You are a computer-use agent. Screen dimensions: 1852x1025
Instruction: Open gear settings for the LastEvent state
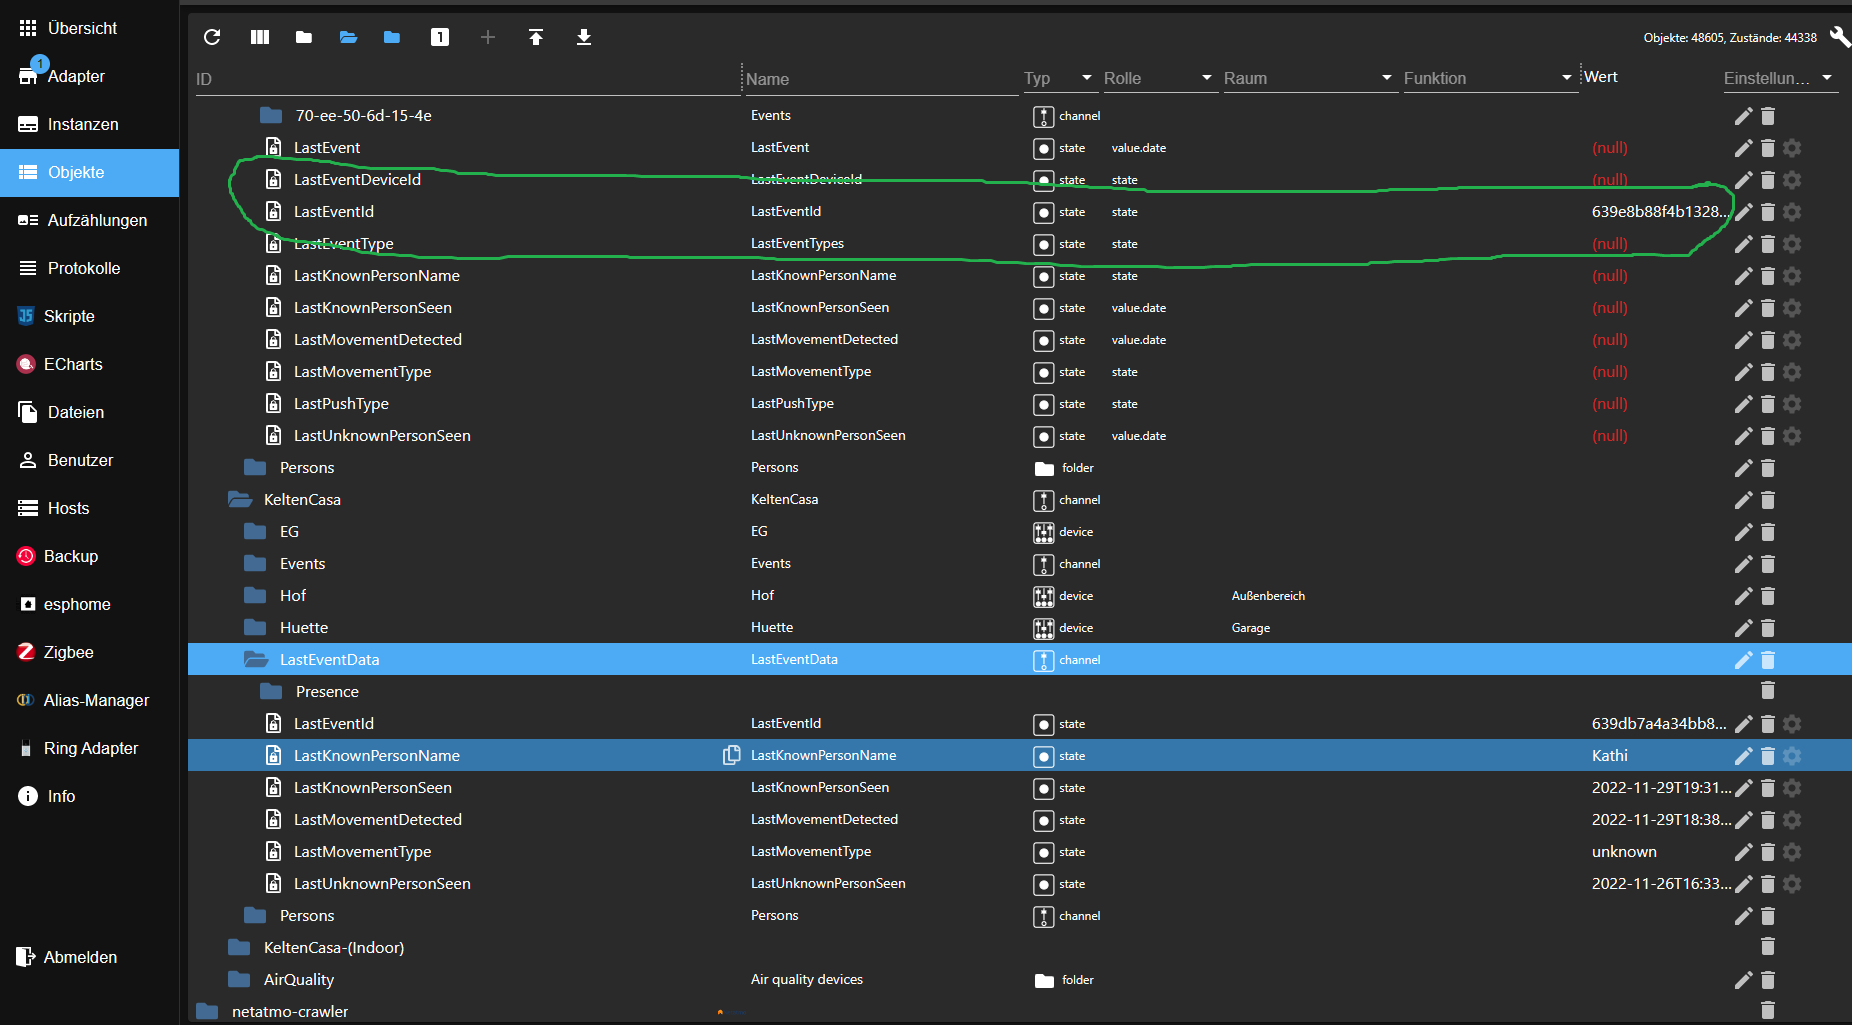click(x=1791, y=148)
